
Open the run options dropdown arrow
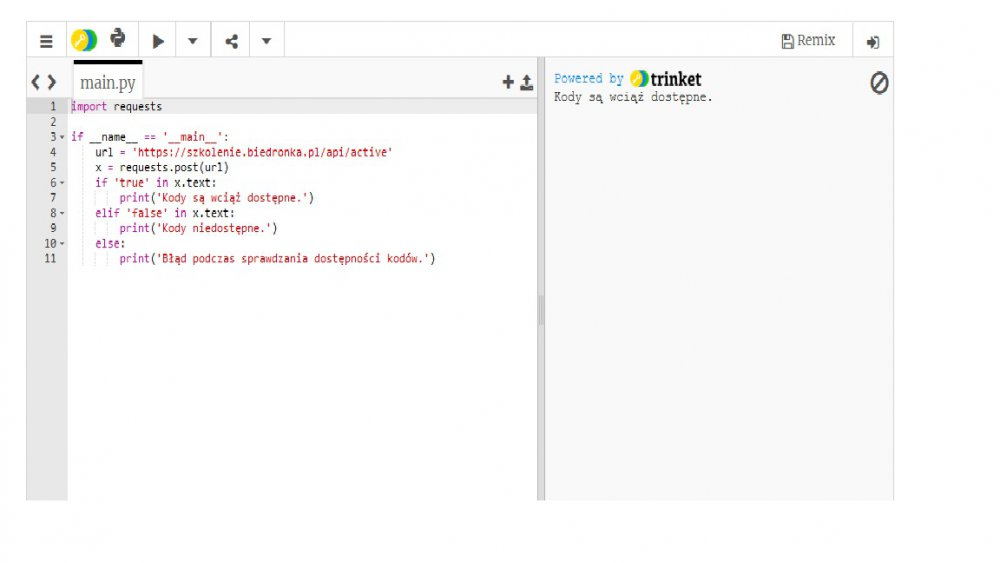click(193, 41)
